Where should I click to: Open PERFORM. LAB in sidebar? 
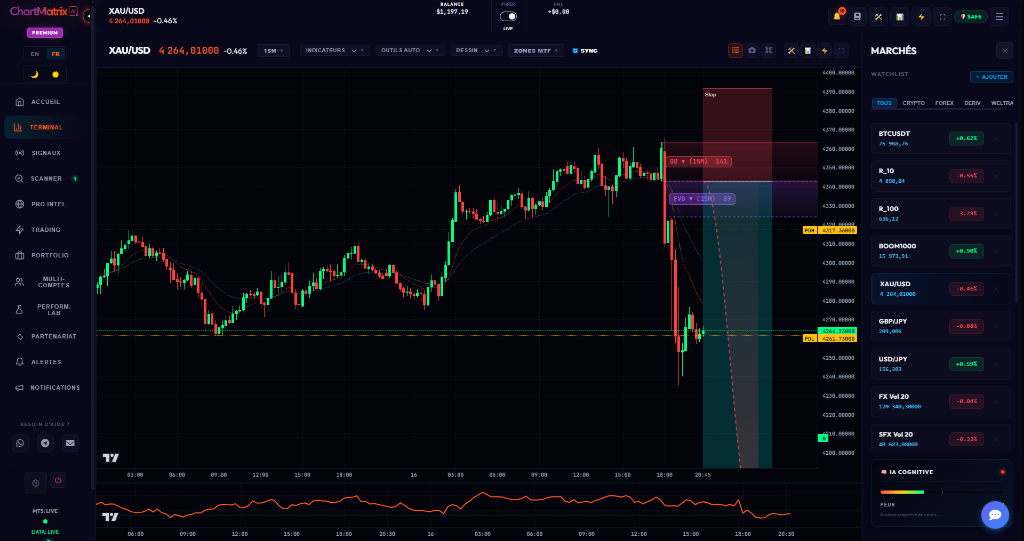tap(46, 309)
